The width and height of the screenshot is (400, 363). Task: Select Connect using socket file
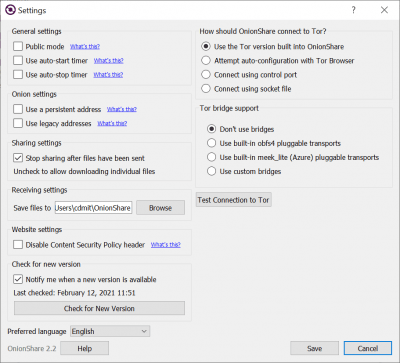coord(206,89)
